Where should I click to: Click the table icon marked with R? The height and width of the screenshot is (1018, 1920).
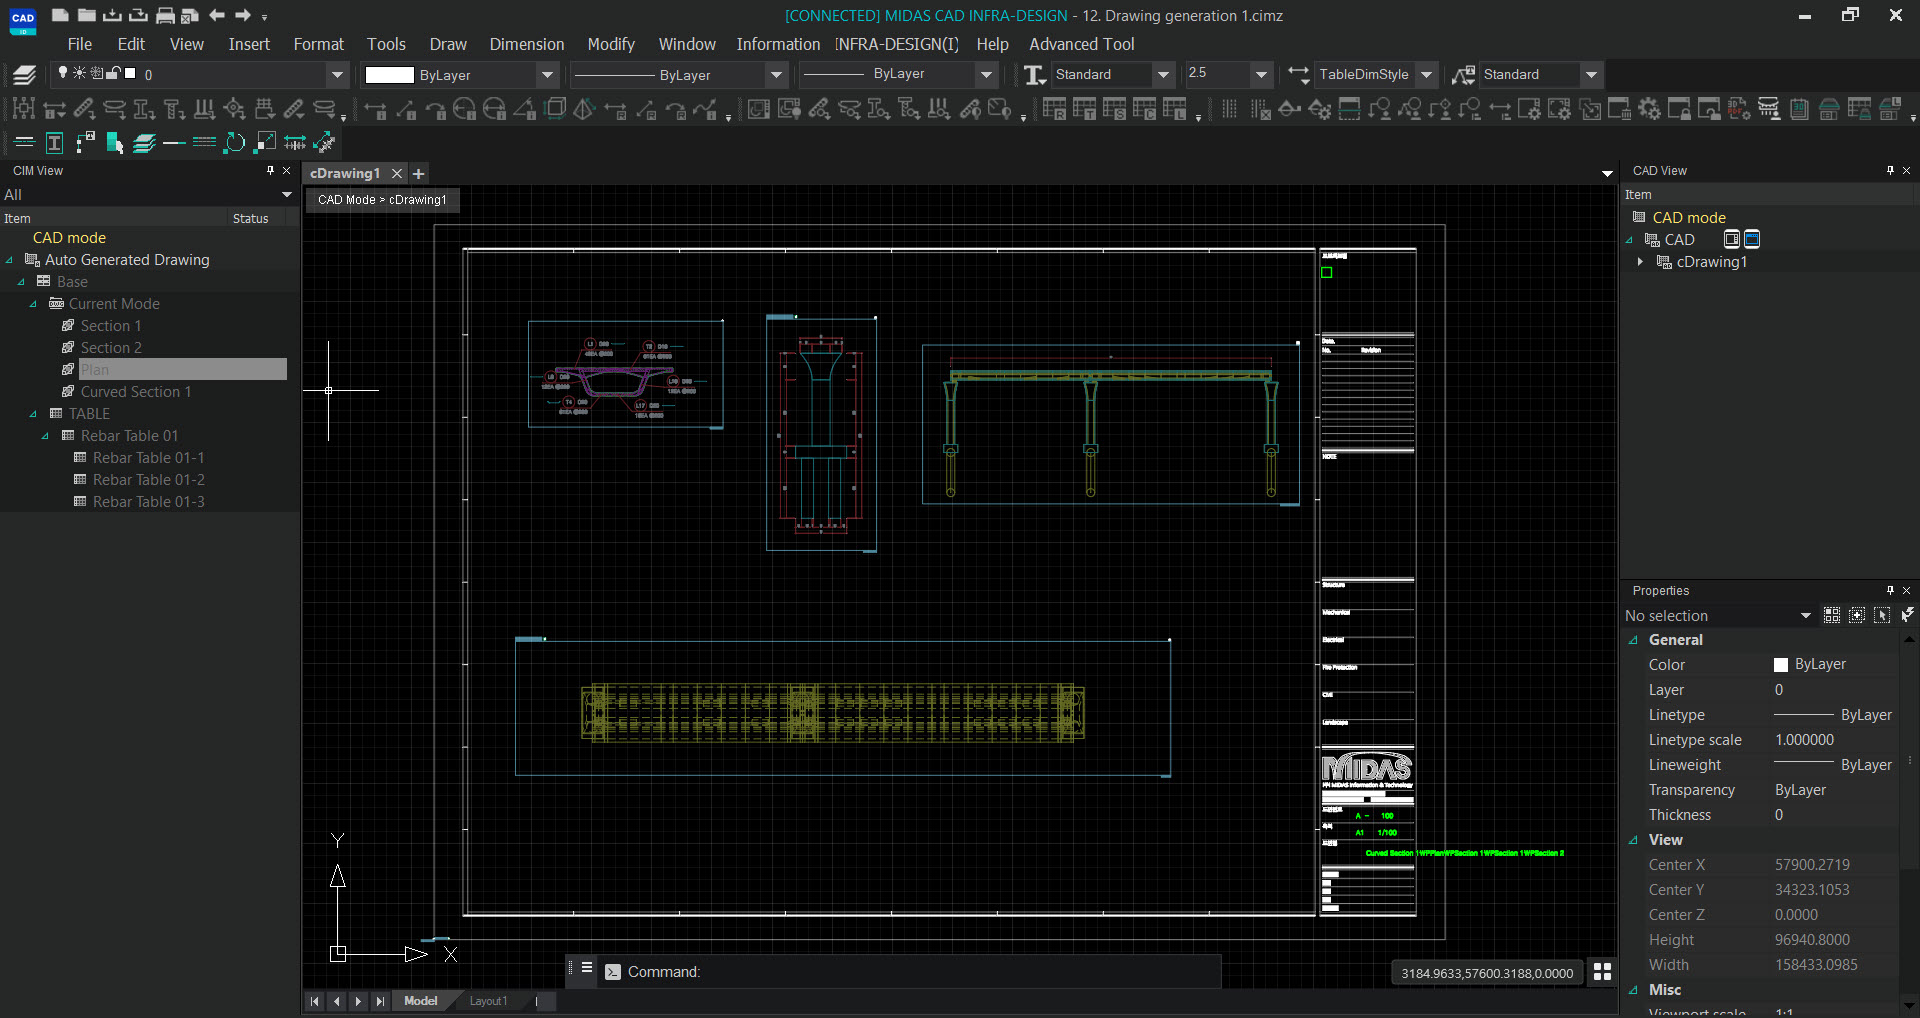click(1054, 109)
